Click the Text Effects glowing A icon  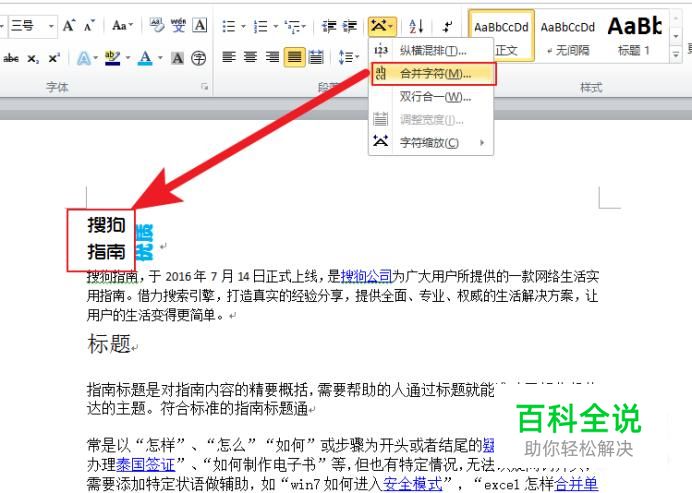(x=83, y=58)
